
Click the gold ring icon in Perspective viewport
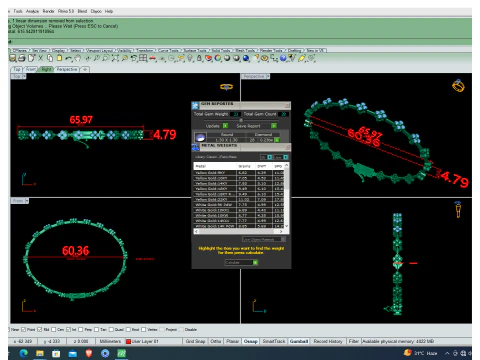[458, 86]
